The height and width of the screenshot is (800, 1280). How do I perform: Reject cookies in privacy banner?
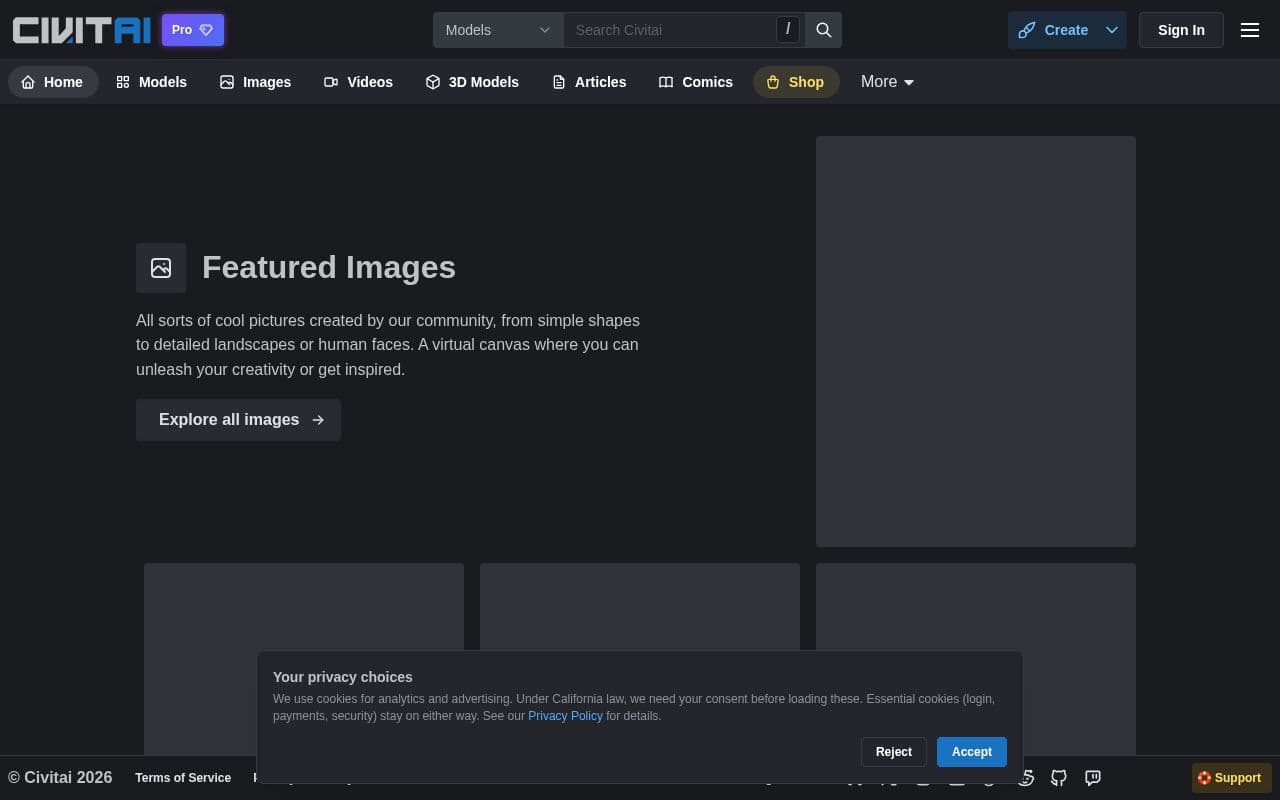coord(894,752)
